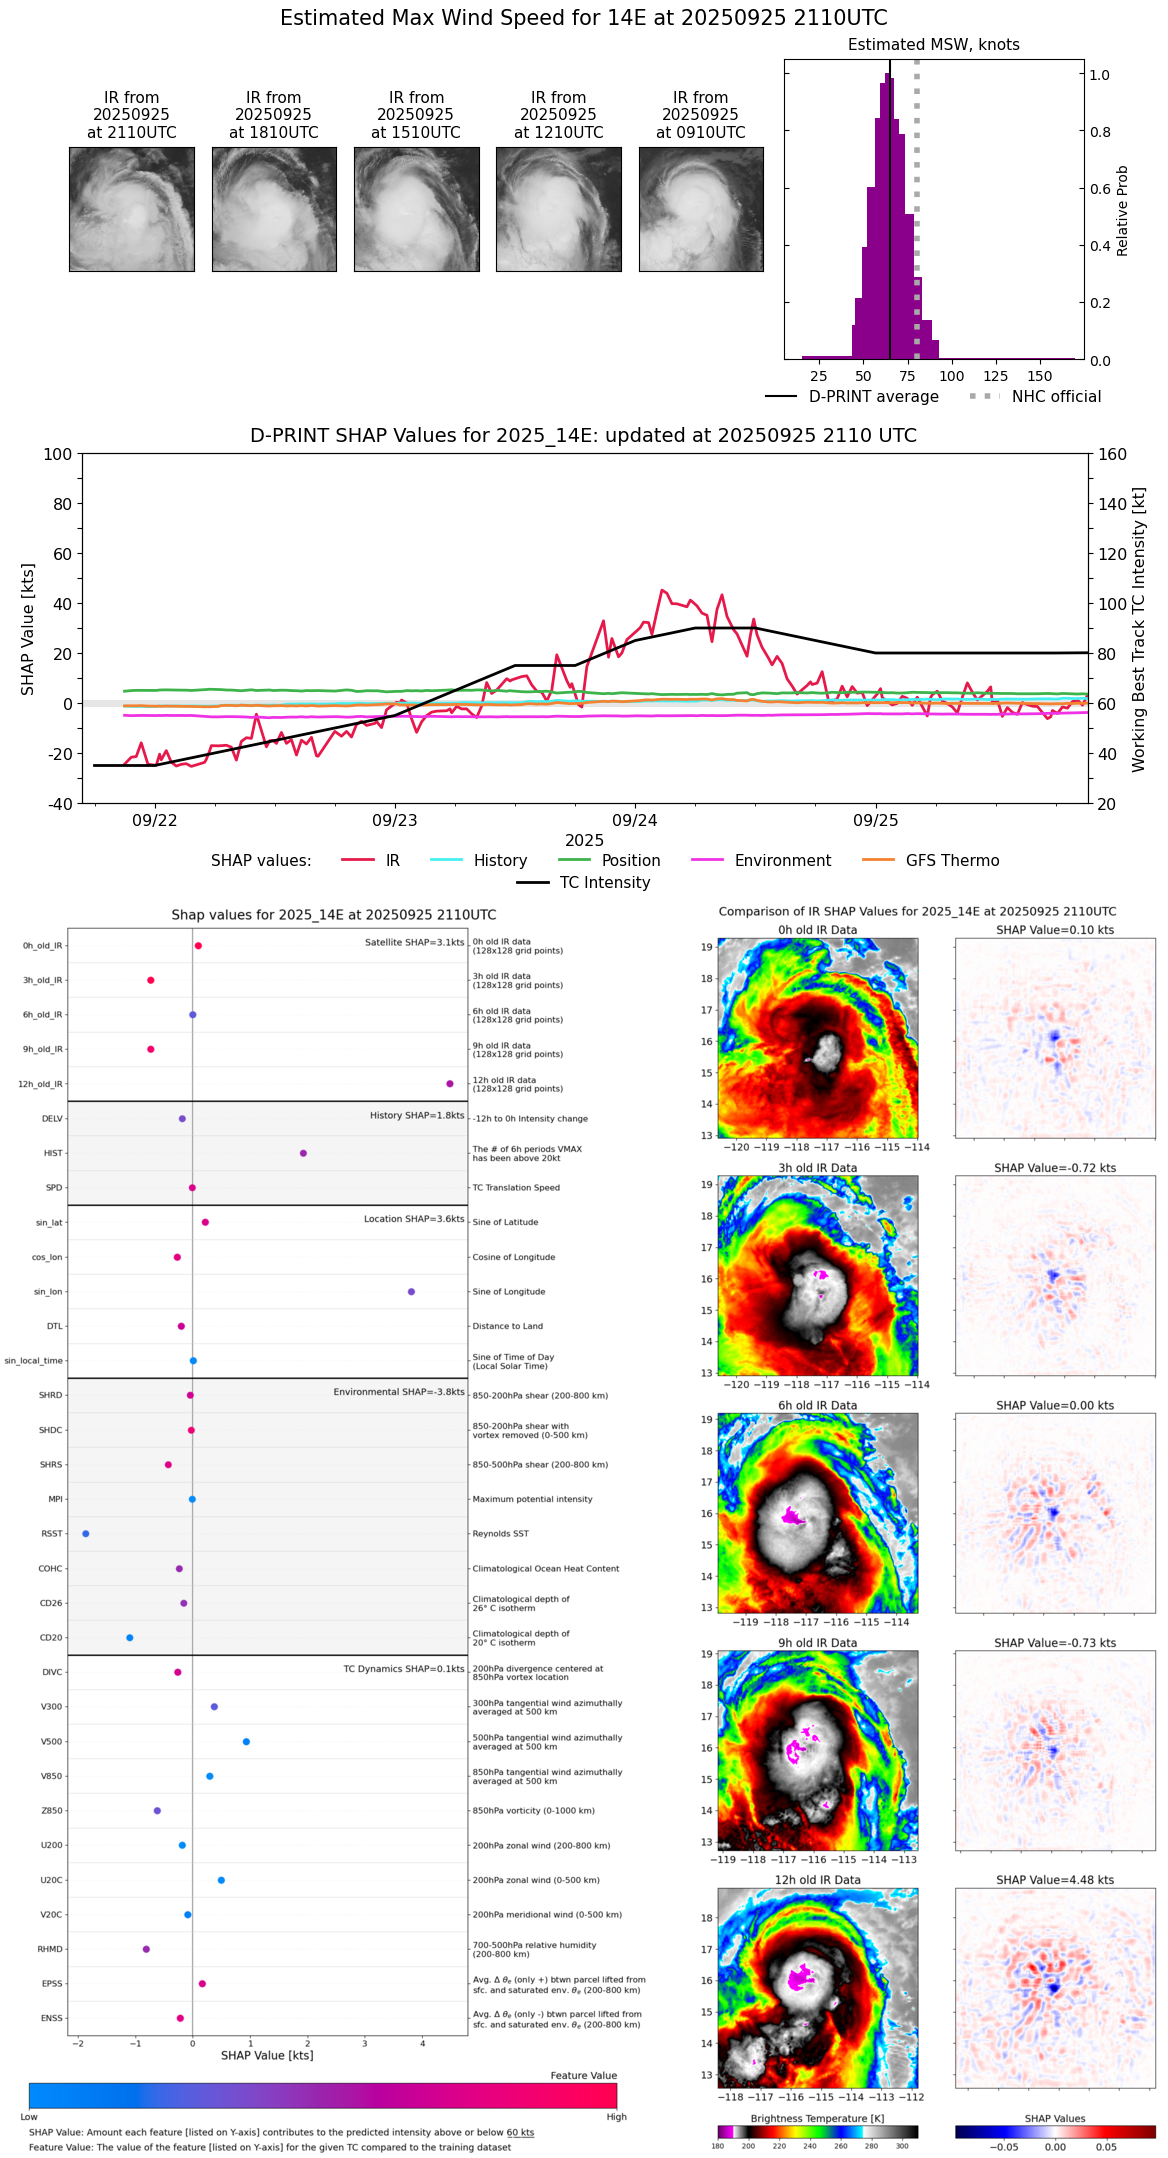The height and width of the screenshot is (2158, 1168).
Task: Click the GFS Thermo legend entry
Action: (930, 860)
